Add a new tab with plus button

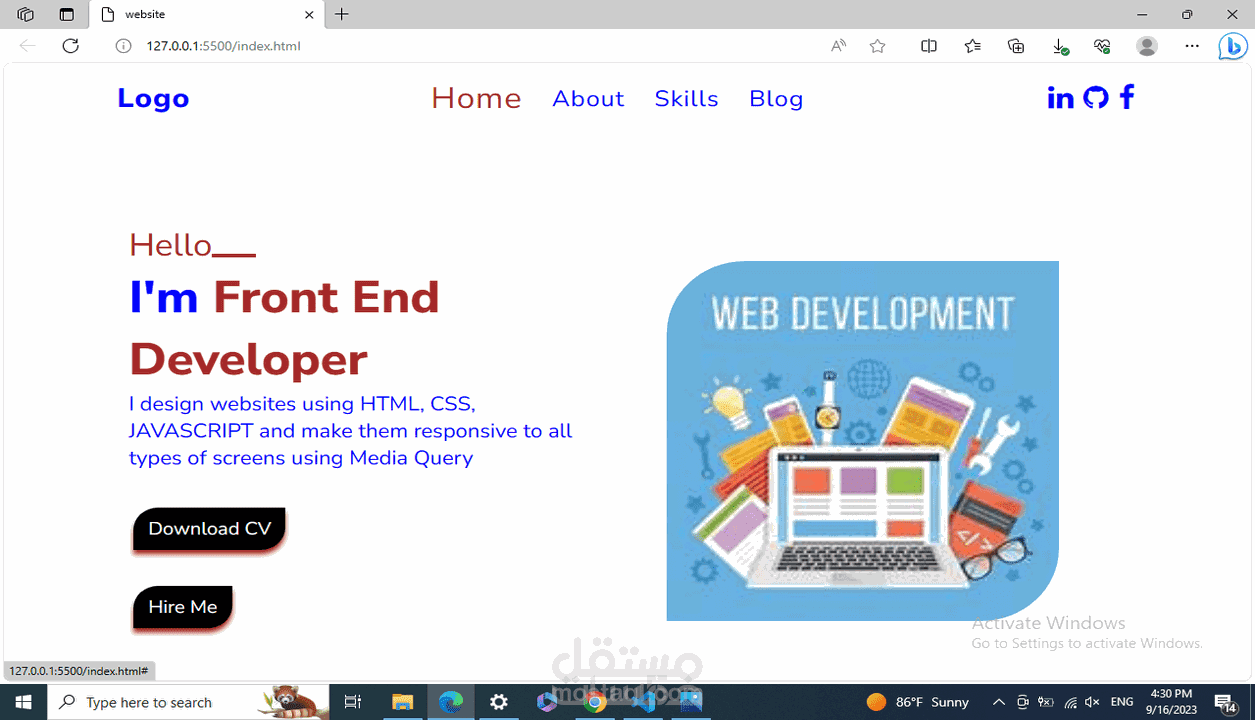[342, 14]
